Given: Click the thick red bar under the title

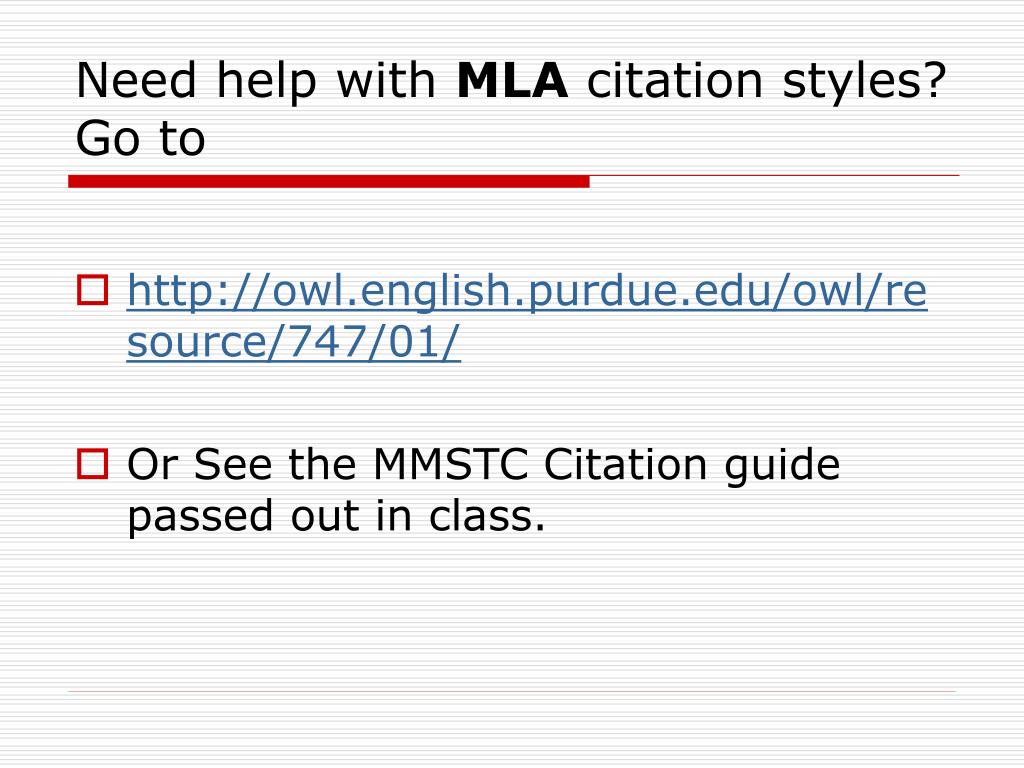Looking at the screenshot, I should click(x=329, y=182).
